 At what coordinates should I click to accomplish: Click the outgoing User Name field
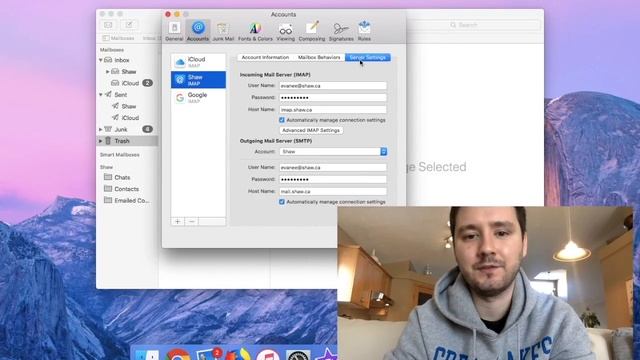pos(333,167)
